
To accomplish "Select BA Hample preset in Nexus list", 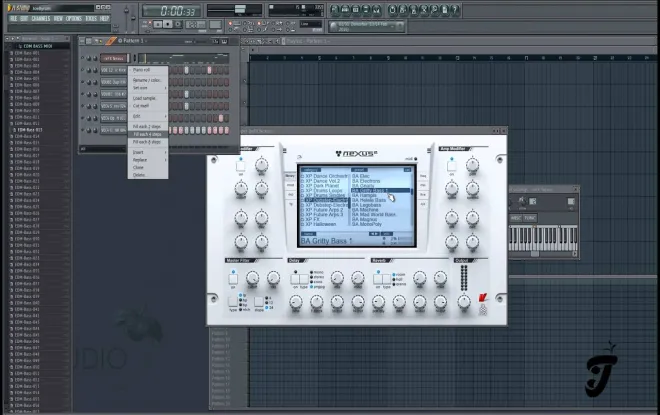I will (365, 195).
